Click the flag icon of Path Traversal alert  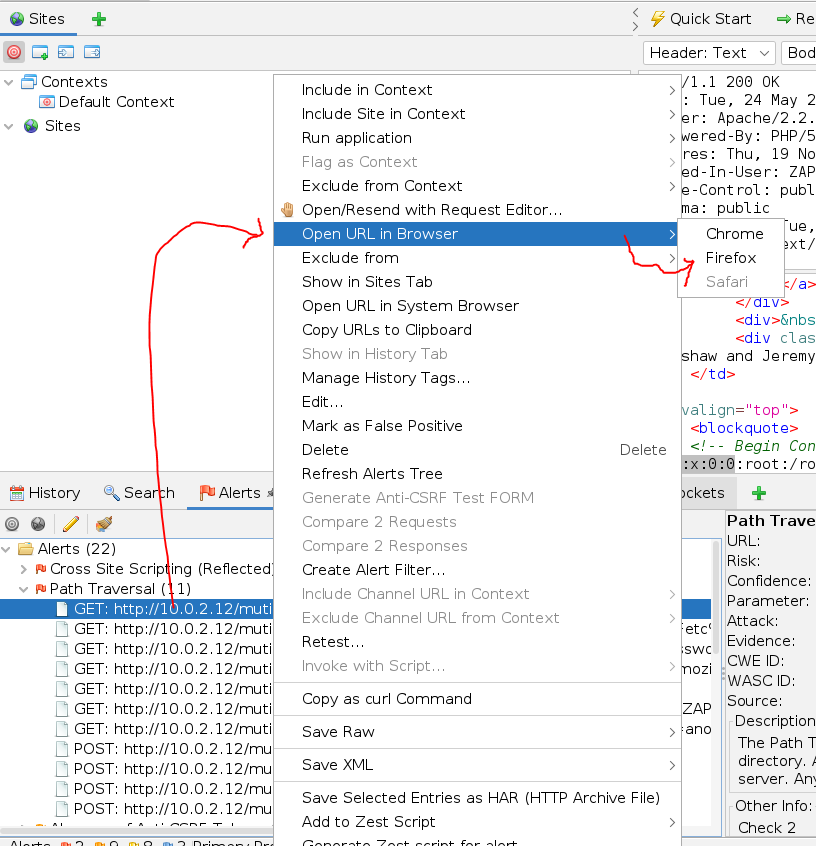(x=41, y=589)
